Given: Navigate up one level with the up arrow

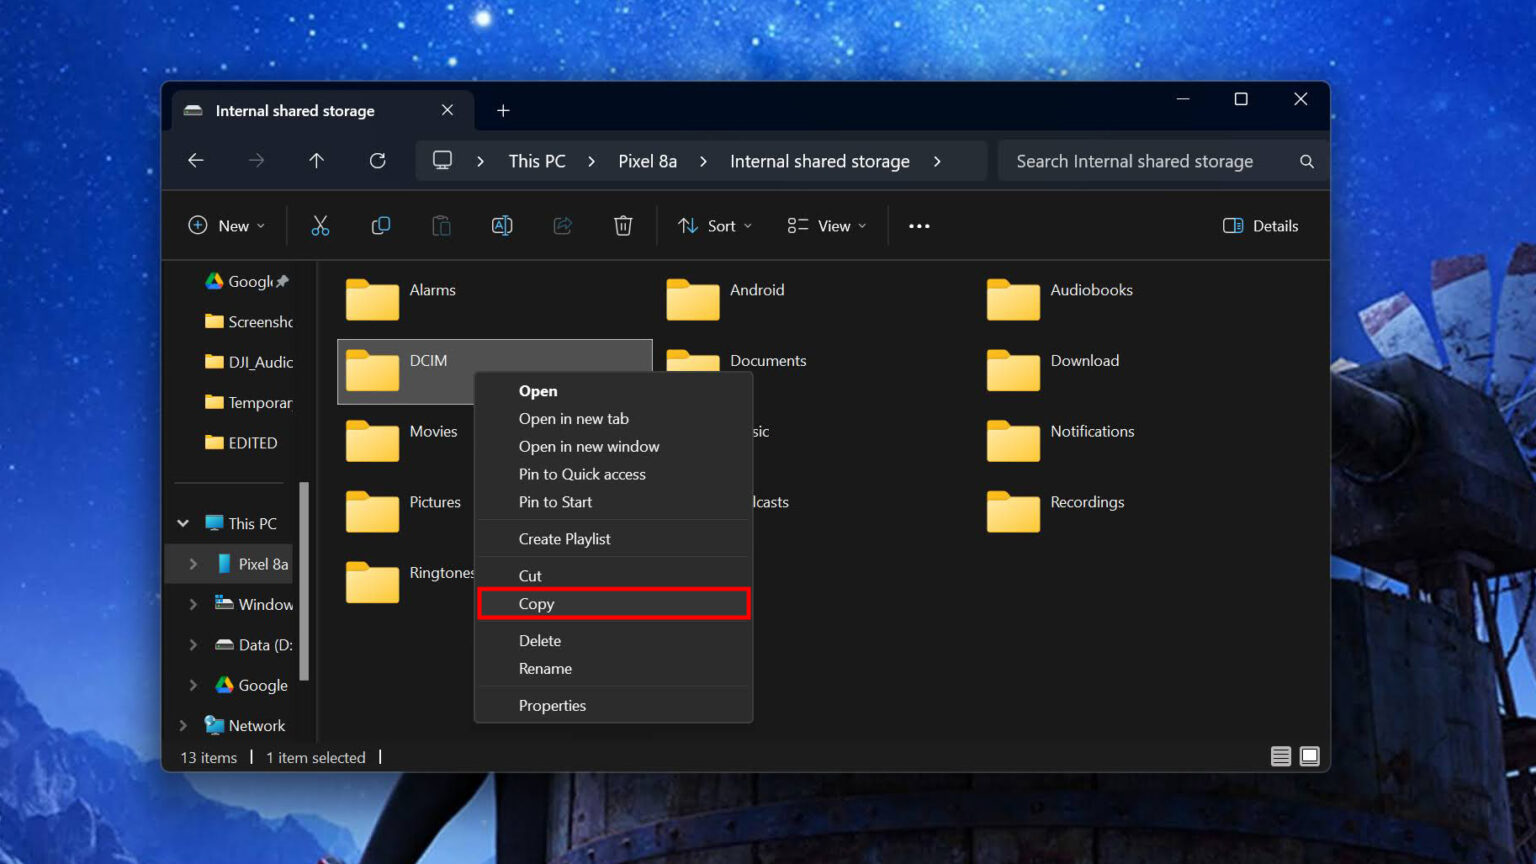Looking at the screenshot, I should [316, 160].
